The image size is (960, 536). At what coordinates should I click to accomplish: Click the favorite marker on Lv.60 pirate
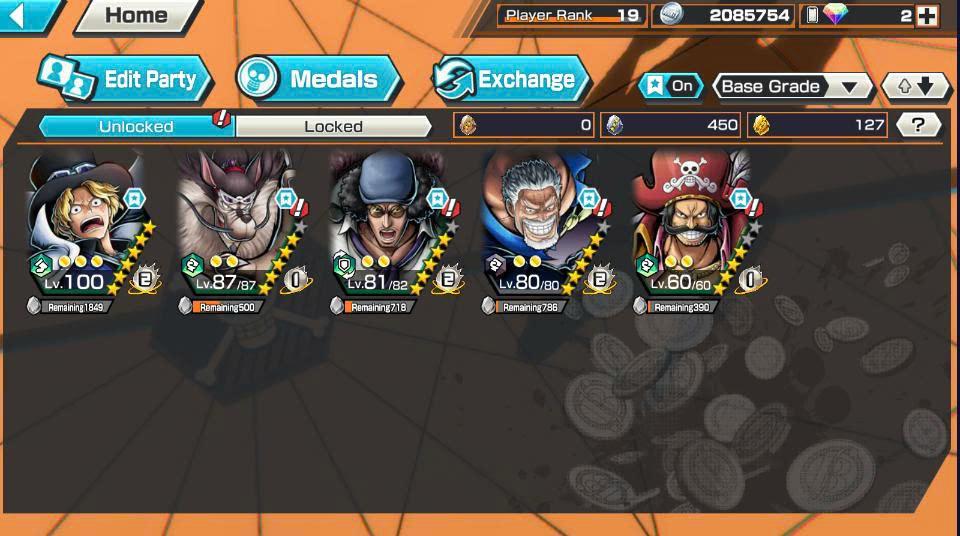tap(740, 199)
